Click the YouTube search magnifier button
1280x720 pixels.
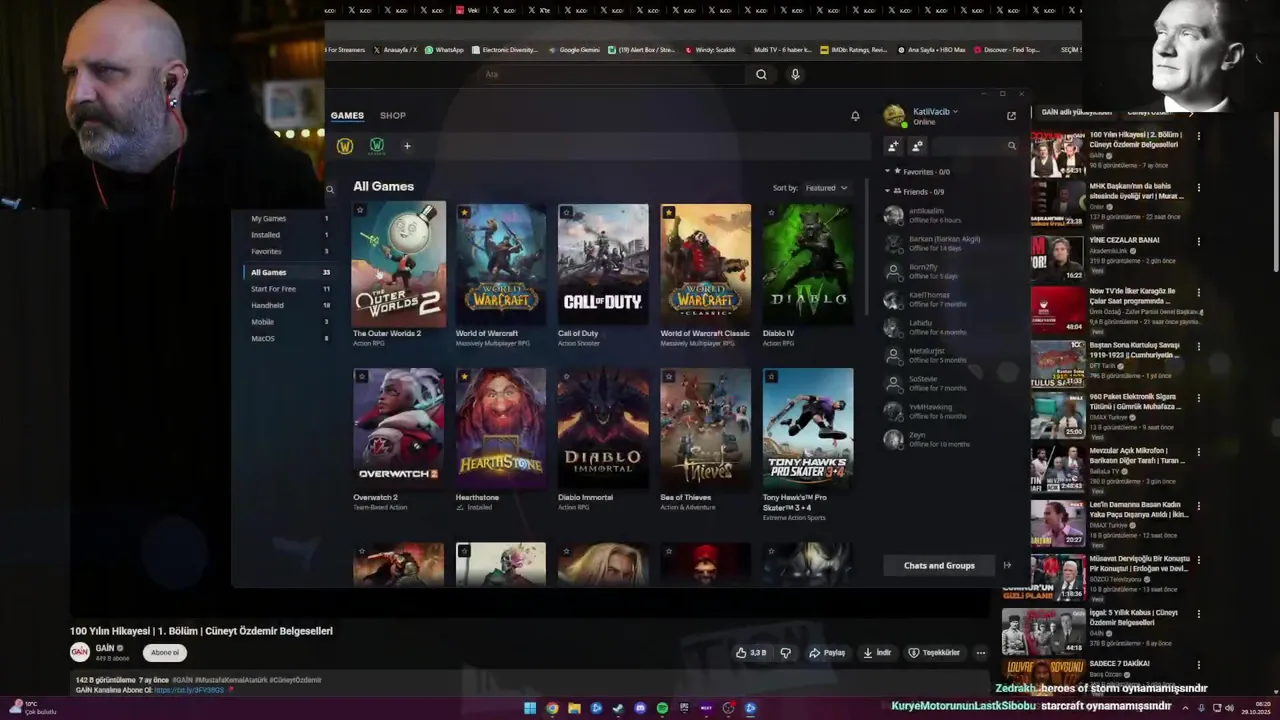pyautogui.click(x=761, y=74)
